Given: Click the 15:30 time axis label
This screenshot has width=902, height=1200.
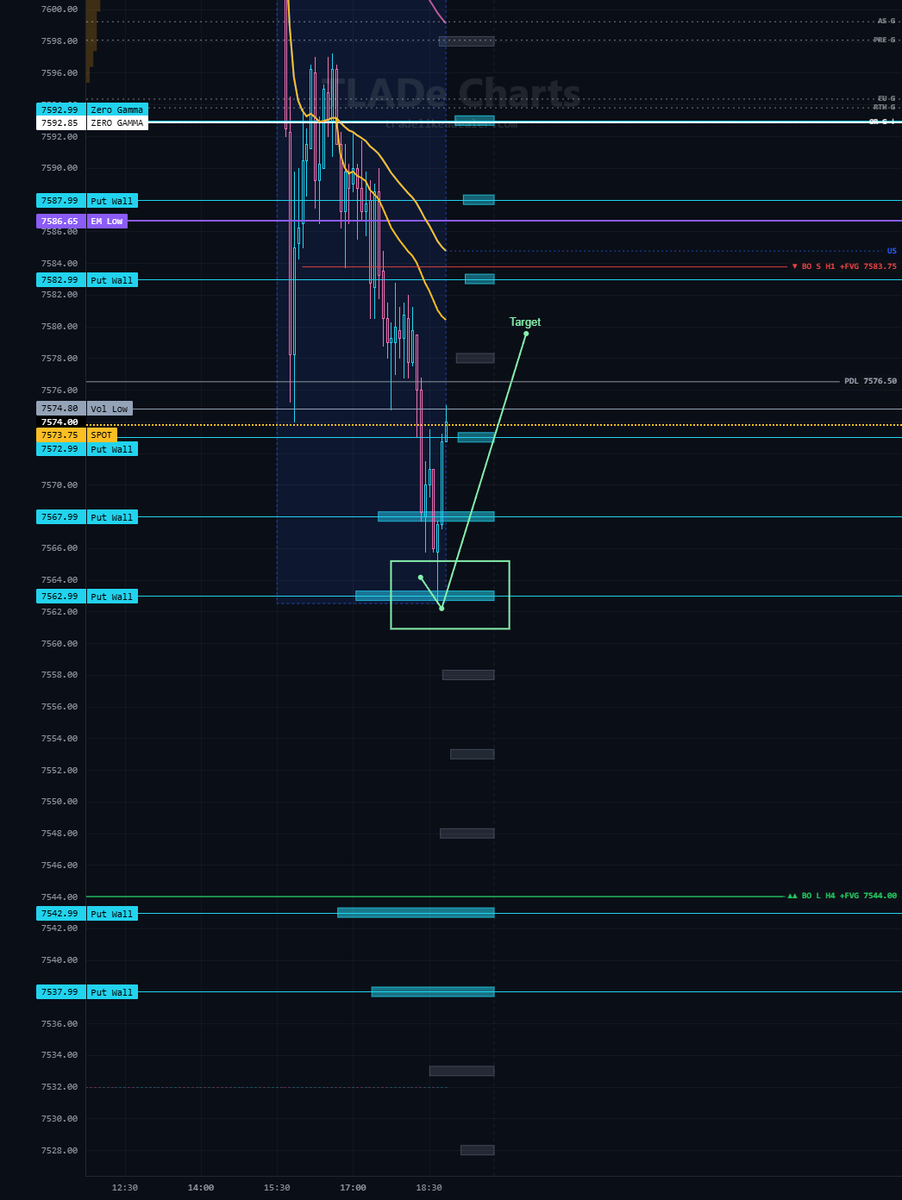Looking at the screenshot, I should (x=277, y=1187).
